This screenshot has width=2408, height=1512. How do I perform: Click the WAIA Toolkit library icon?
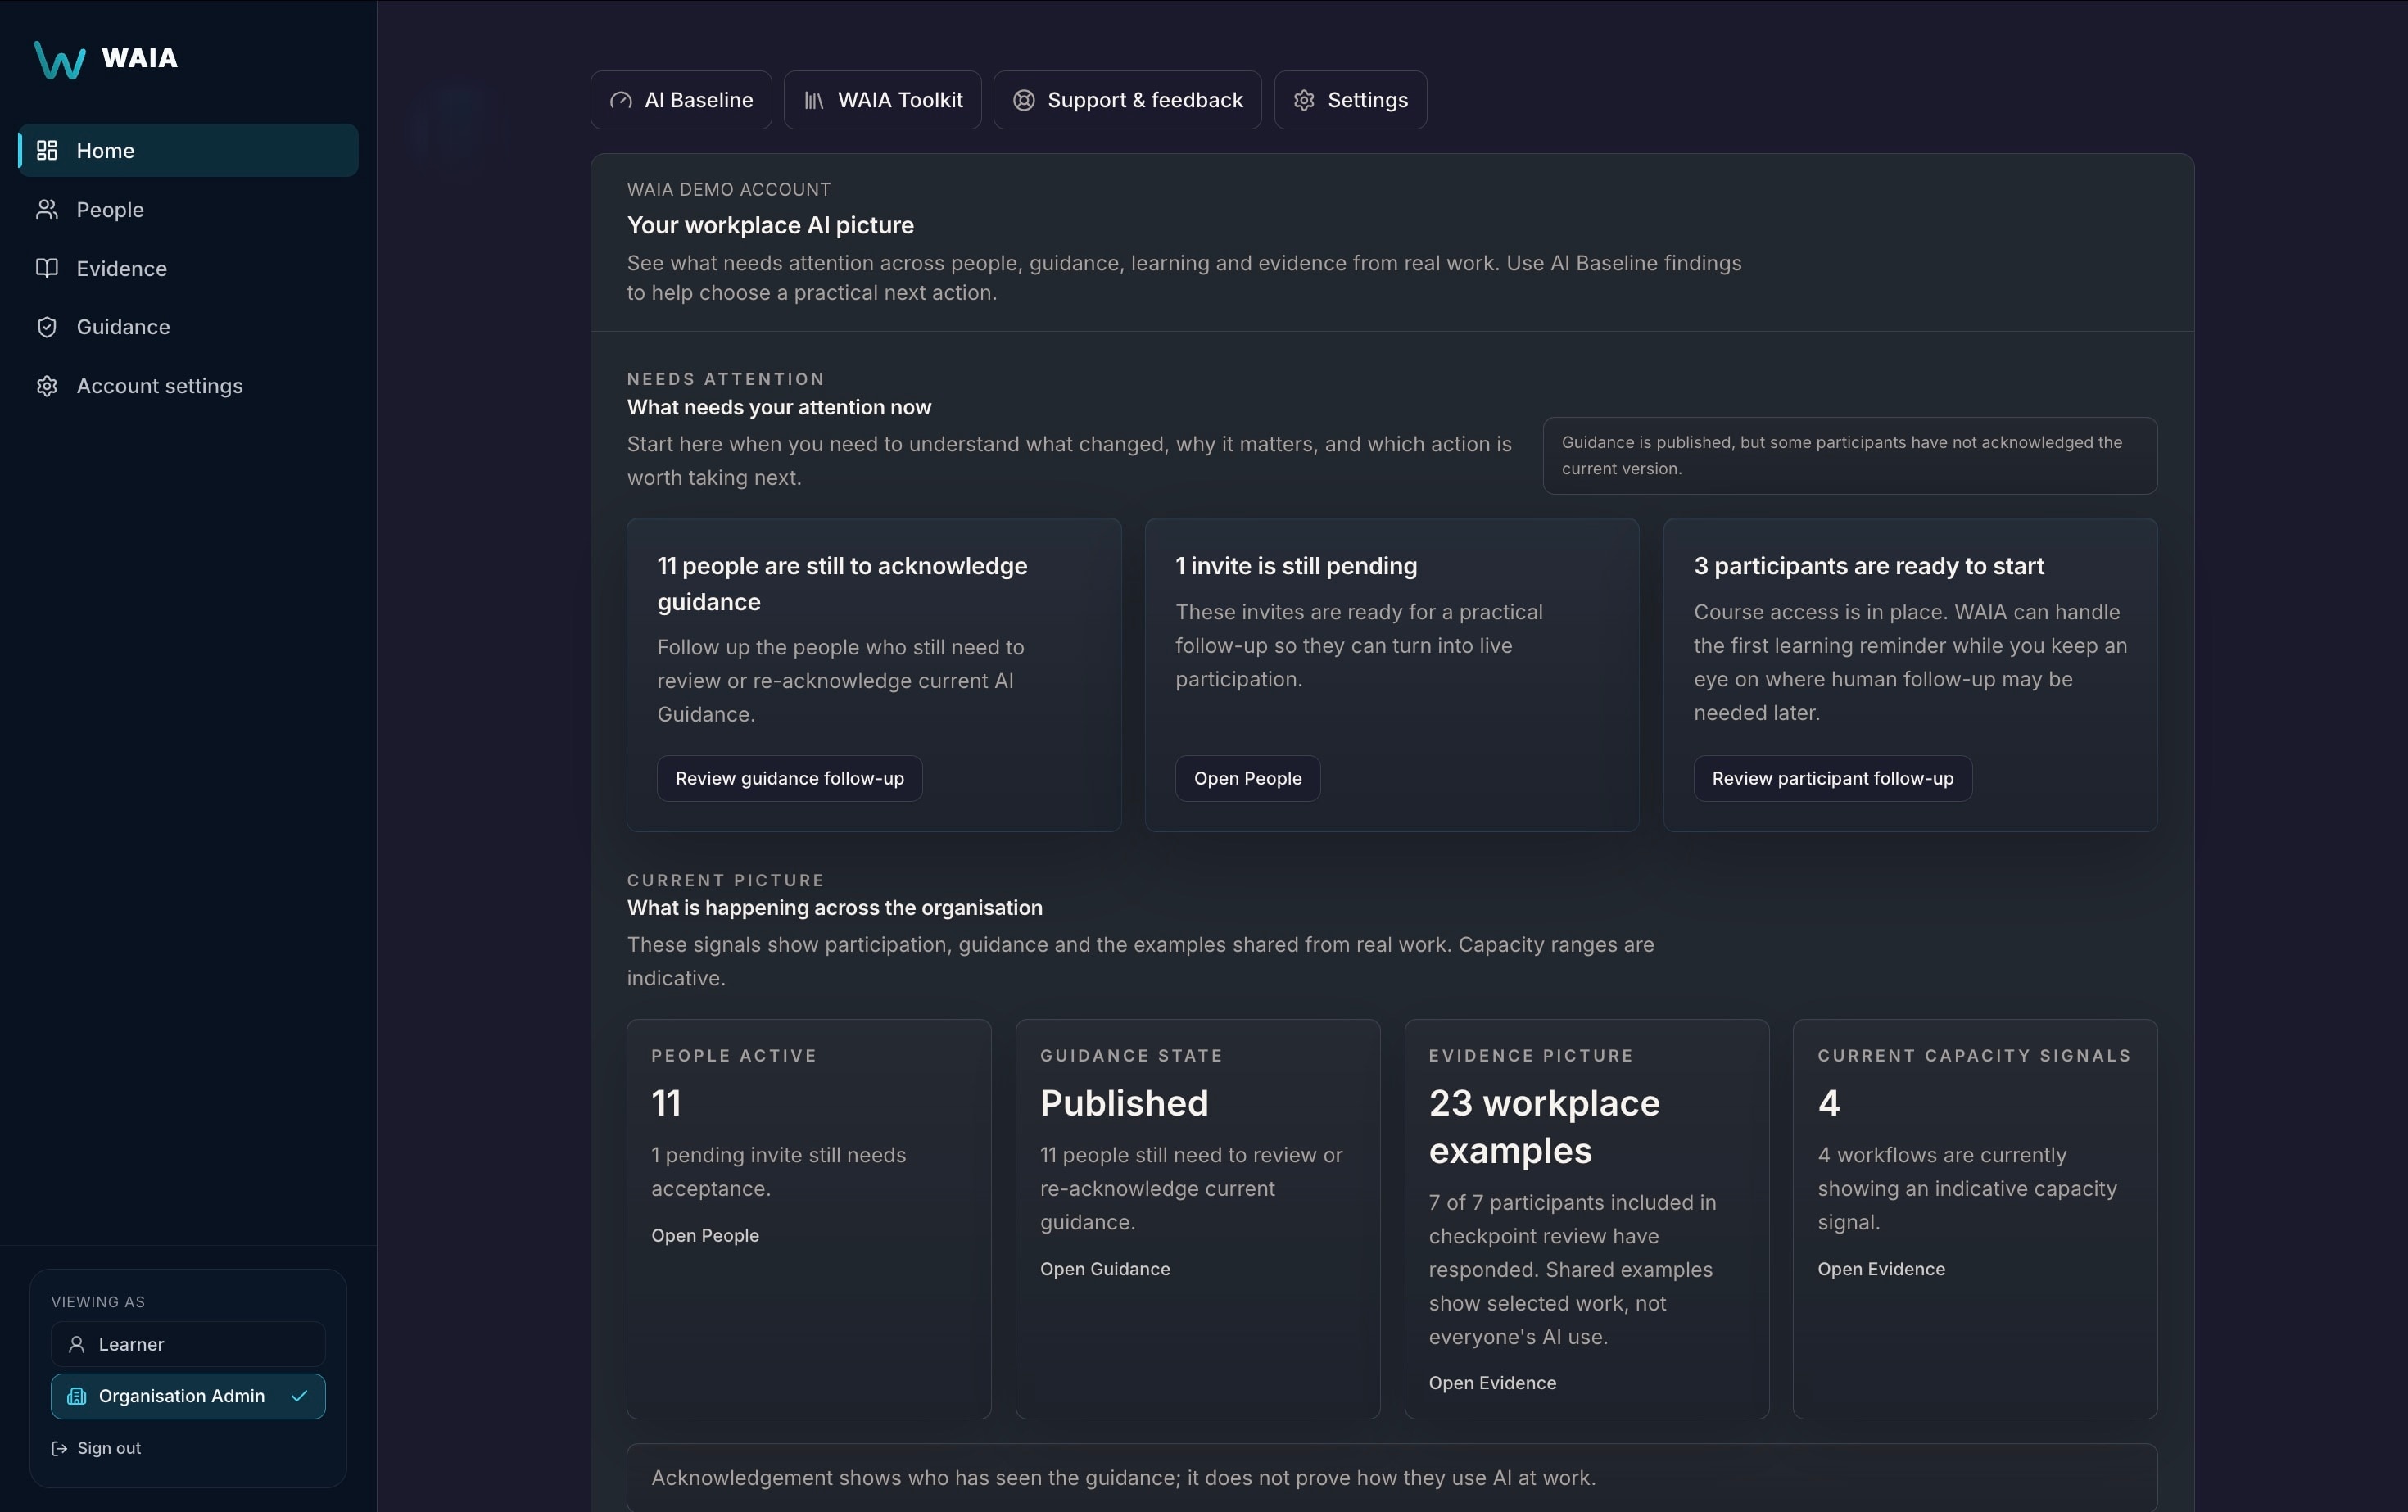[x=814, y=100]
